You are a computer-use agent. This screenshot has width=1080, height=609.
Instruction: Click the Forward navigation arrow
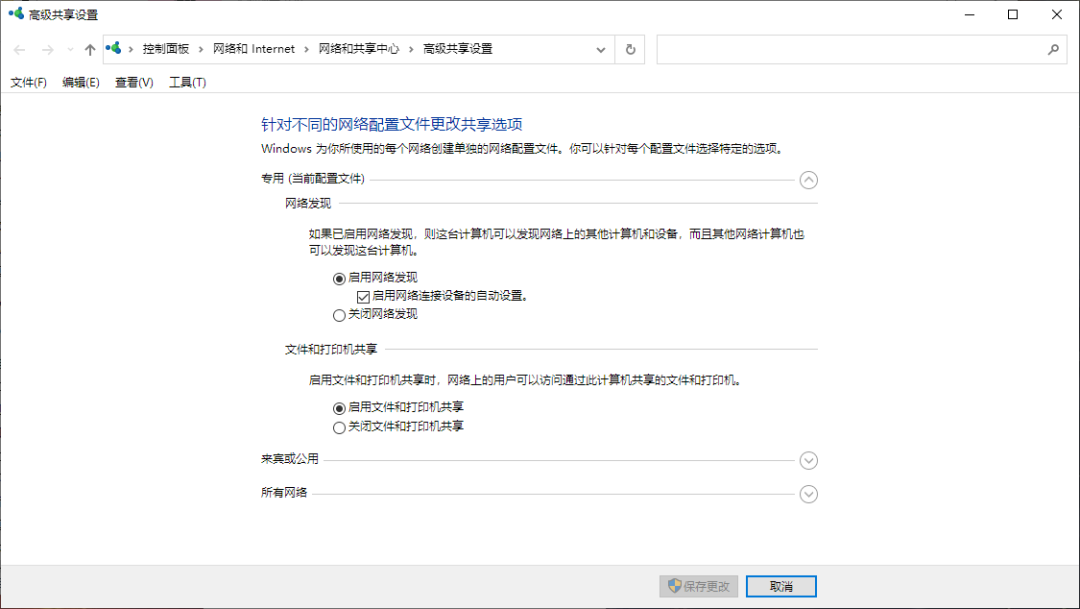47,49
